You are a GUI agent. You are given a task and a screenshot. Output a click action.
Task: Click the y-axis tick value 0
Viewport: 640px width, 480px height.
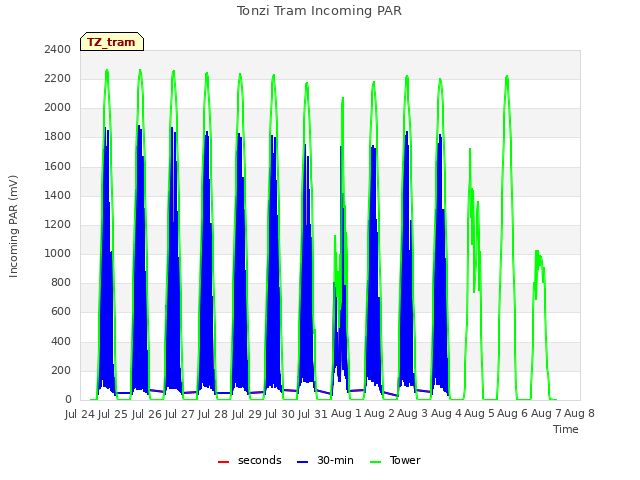coord(68,400)
